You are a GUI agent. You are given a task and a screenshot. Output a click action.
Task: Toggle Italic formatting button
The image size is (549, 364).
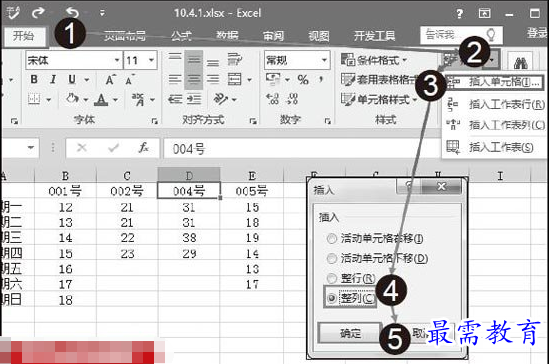(53, 79)
